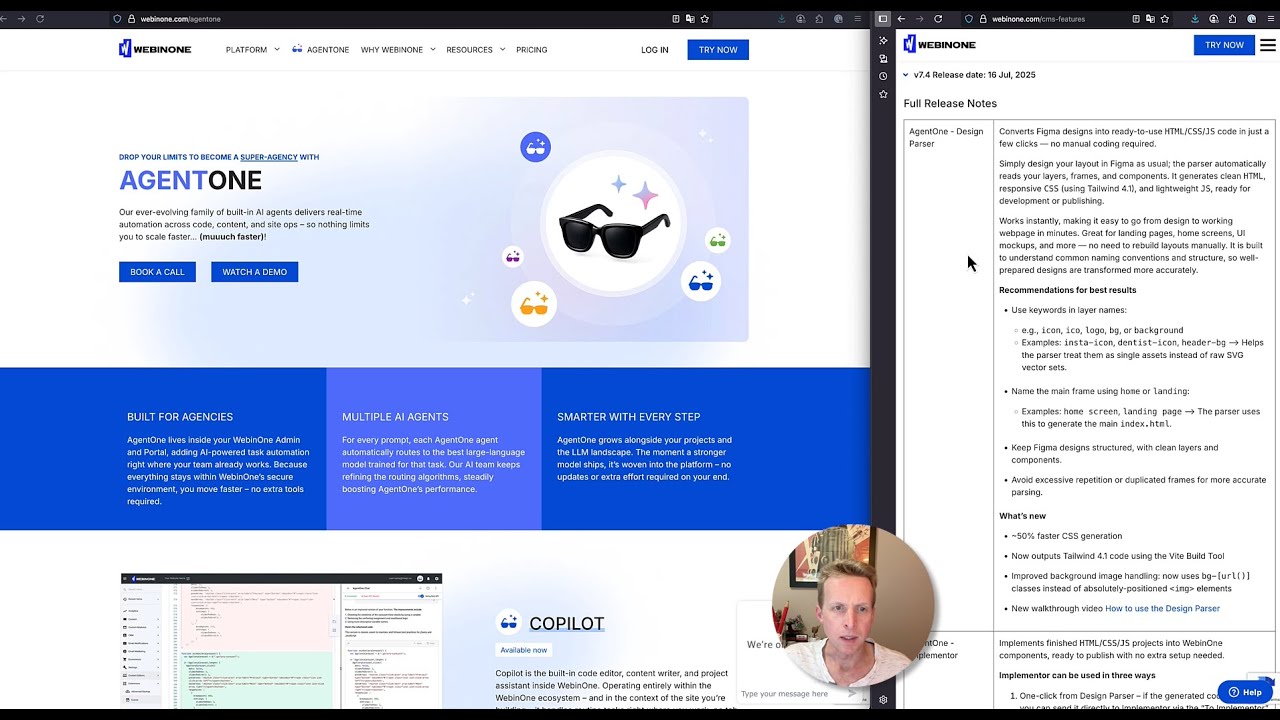Open the left window's application hamburger menu
This screenshot has width=1280, height=720.
[x=857, y=19]
